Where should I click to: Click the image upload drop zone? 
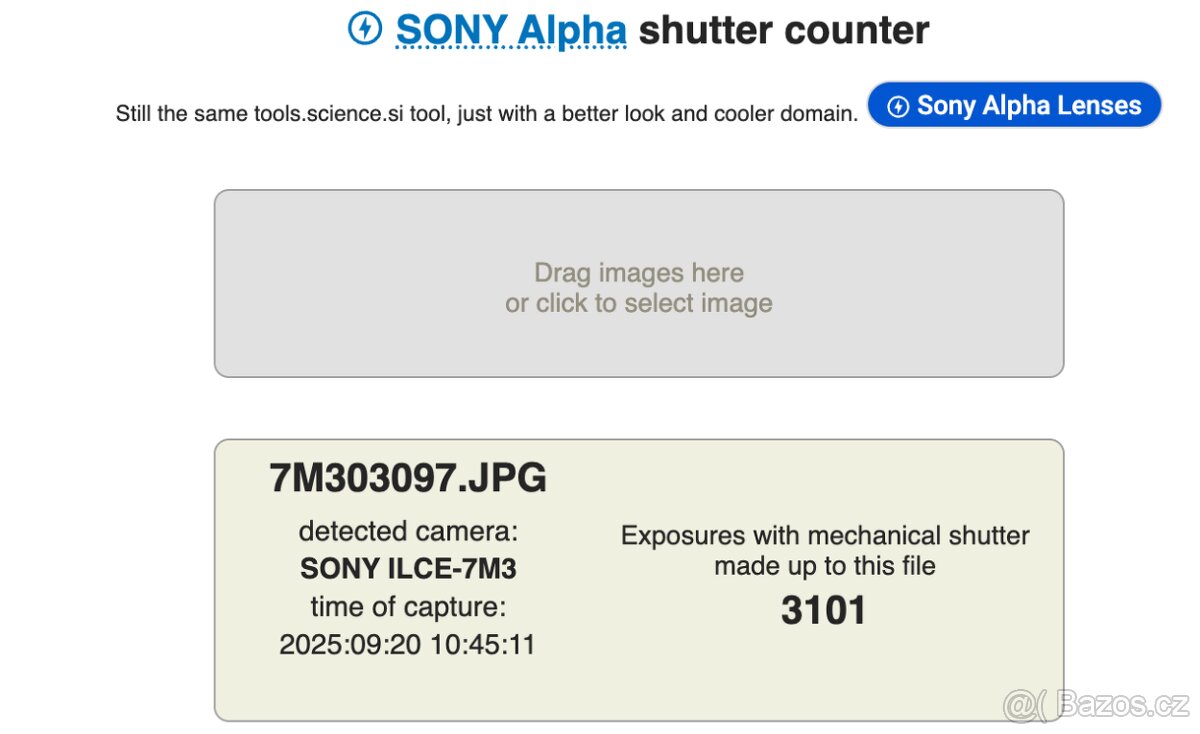click(638, 283)
